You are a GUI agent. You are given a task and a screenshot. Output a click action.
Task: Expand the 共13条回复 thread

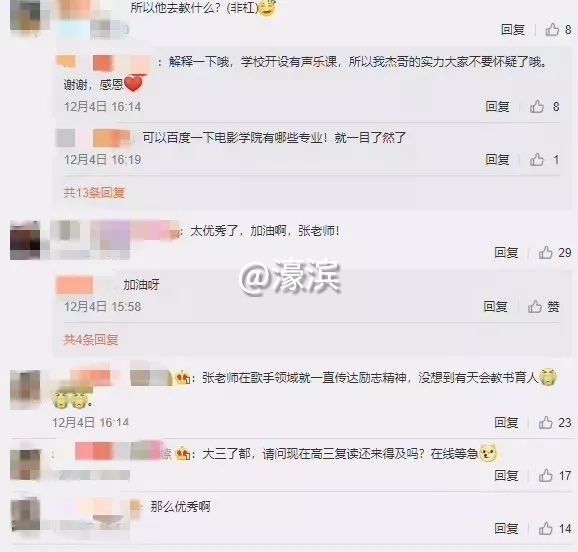[94, 192]
